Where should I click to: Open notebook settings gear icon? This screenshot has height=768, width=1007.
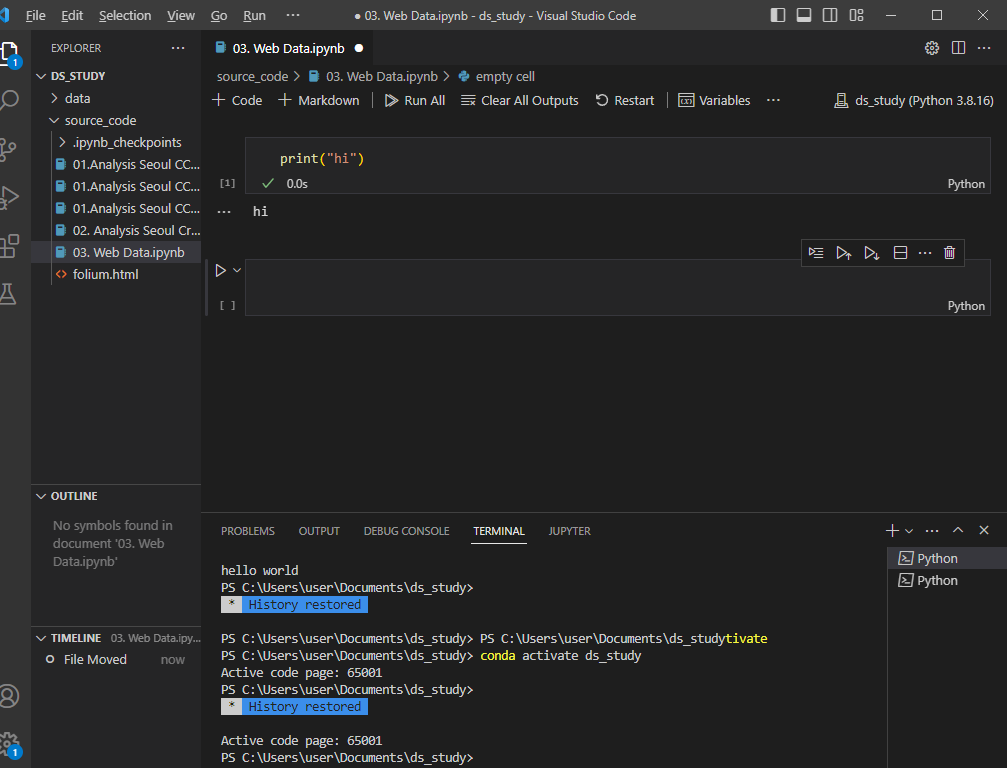tap(932, 48)
